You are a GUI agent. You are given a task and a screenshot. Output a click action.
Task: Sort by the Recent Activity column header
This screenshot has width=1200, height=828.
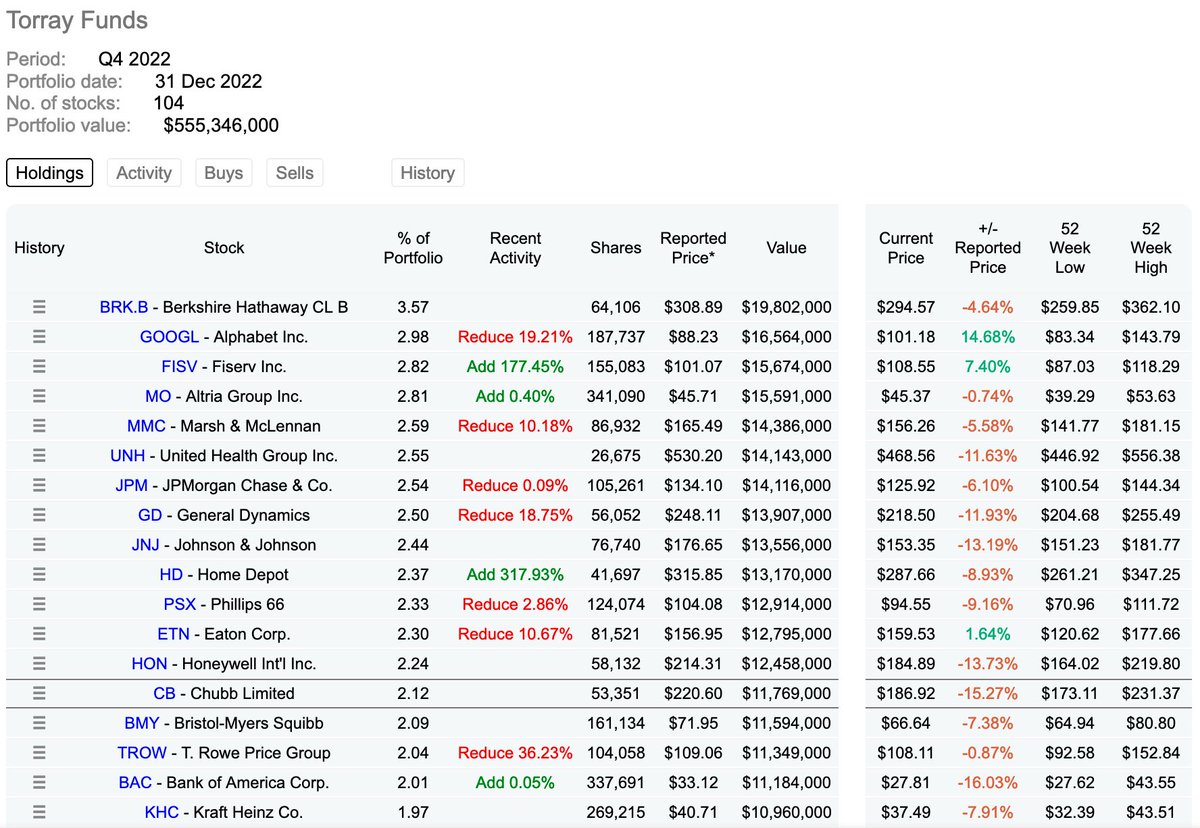point(515,248)
